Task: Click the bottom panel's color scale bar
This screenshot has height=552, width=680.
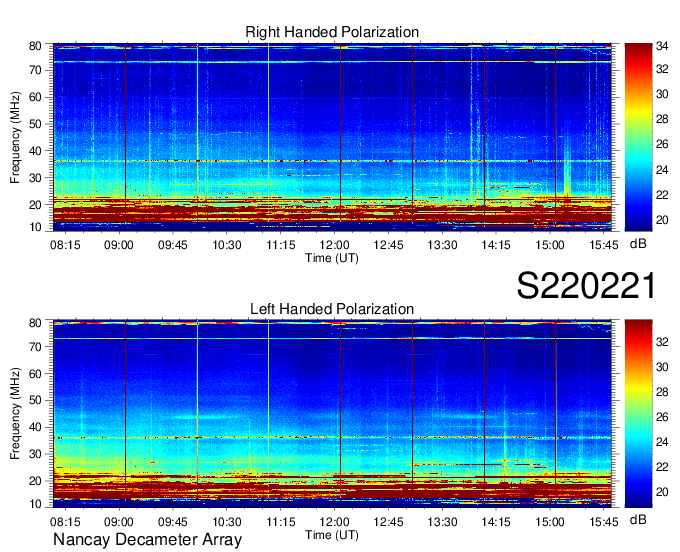Action: [638, 414]
